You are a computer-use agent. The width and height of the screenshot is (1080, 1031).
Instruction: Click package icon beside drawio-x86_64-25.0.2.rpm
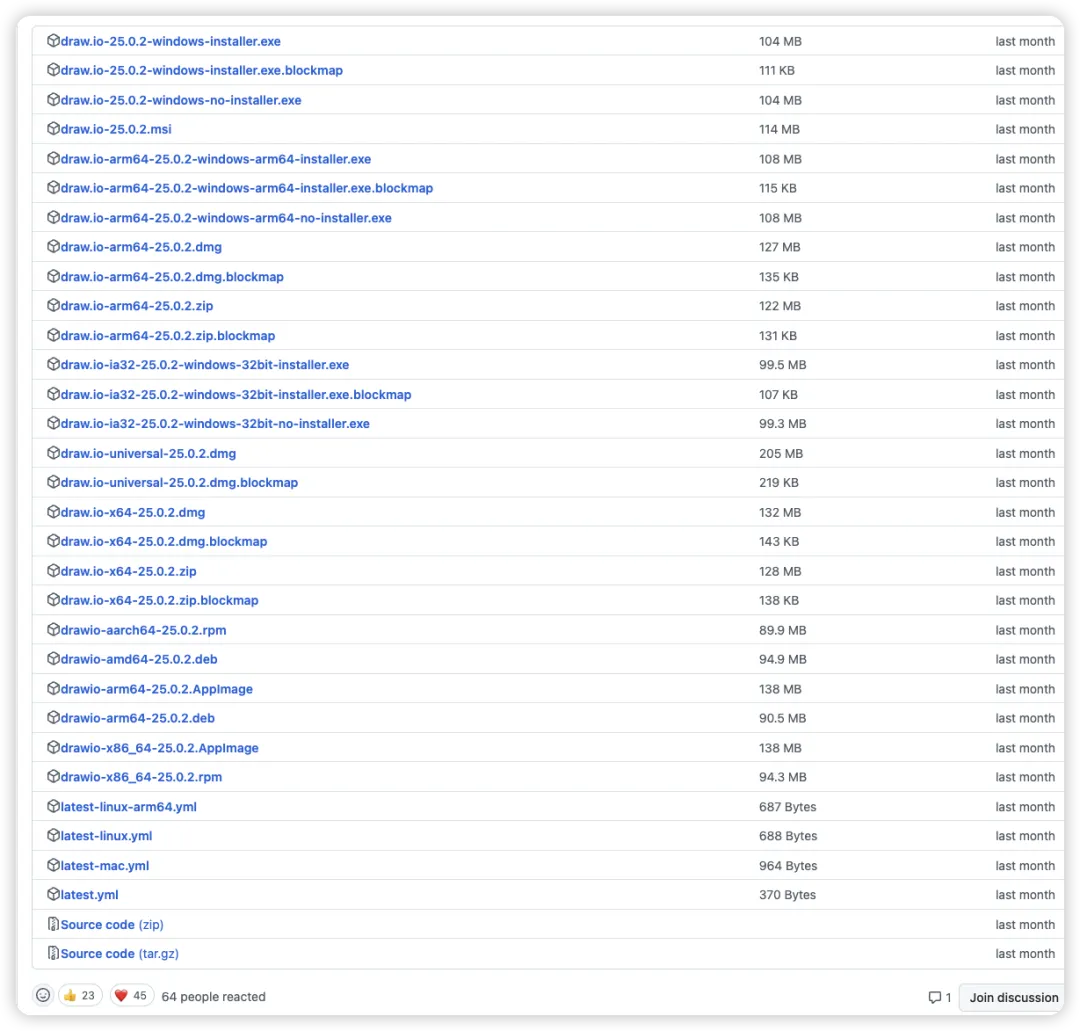click(x=53, y=776)
